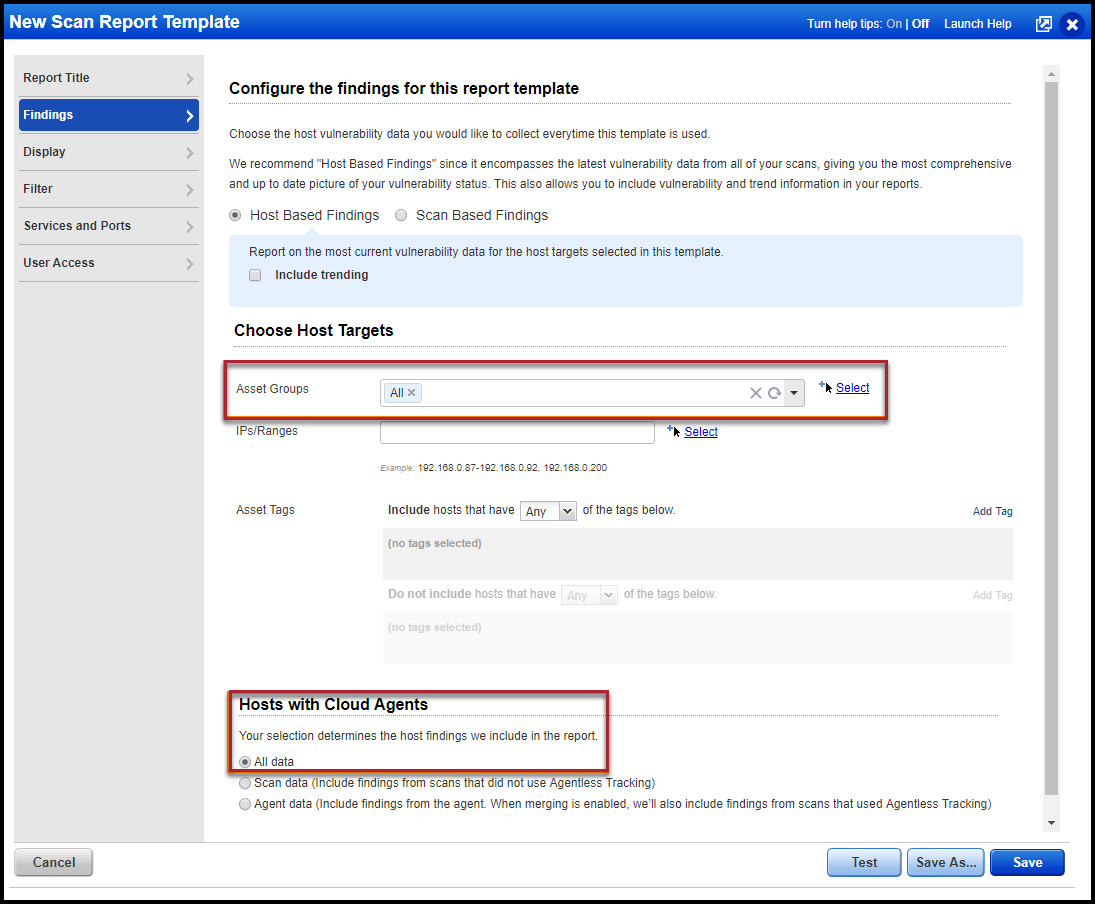The image size is (1095, 904).
Task: Click the plus icon beside Asset Groups Select link
Action: (x=822, y=384)
